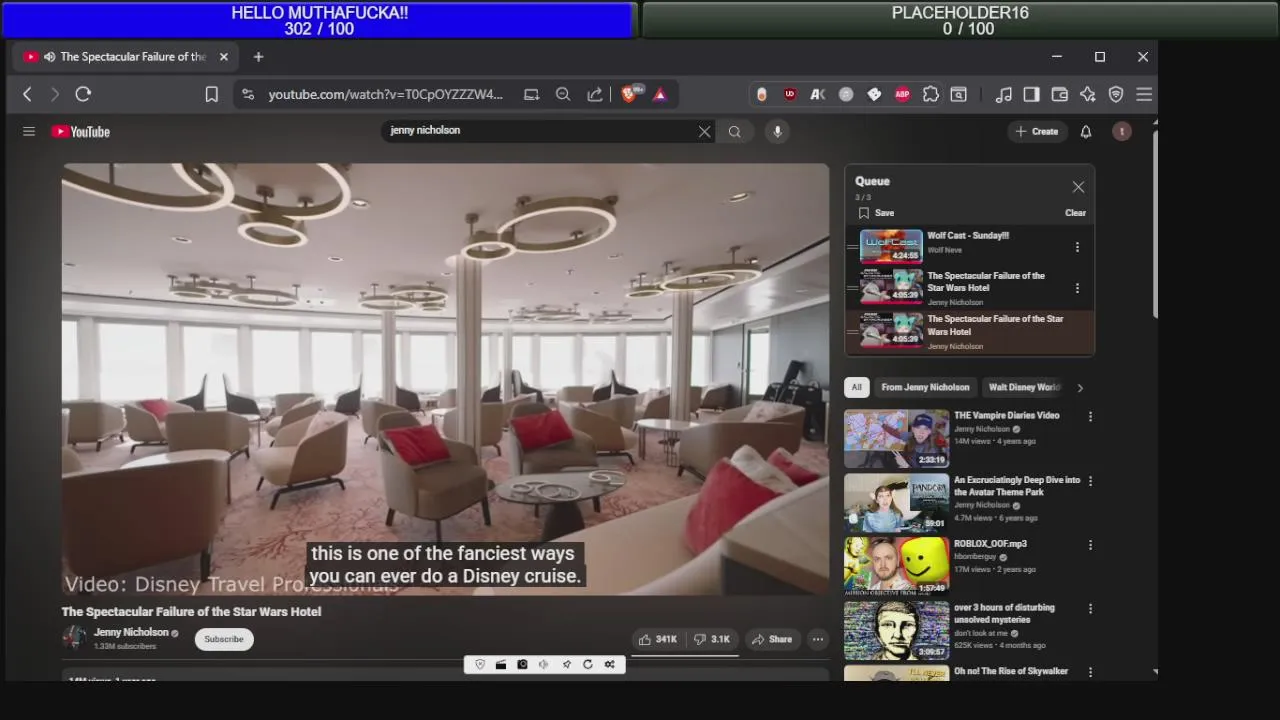Click the floating toolbar refresh arrow
1280x720 pixels.
588,664
